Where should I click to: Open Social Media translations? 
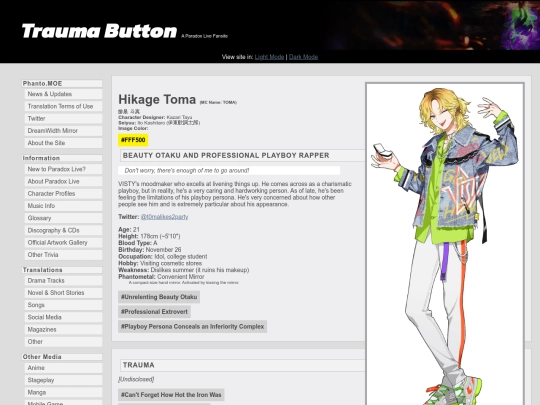[63, 317]
